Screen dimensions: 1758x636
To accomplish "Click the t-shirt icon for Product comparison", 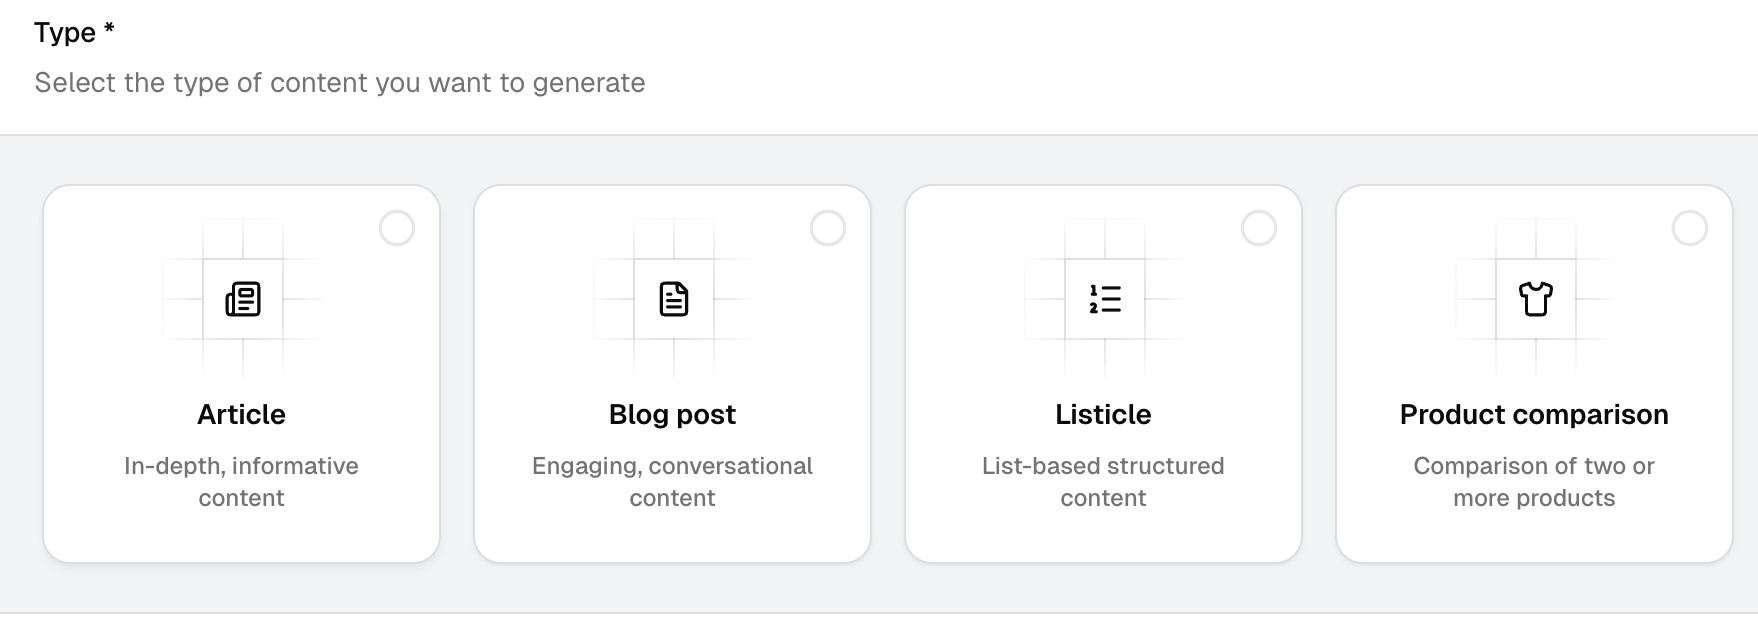I will pos(1535,299).
